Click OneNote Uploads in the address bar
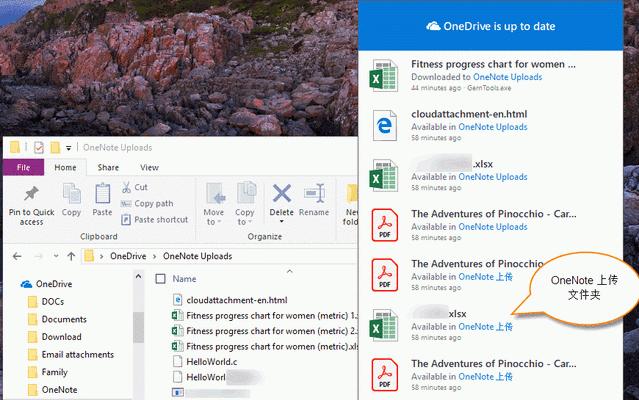Screen dimensions: 639x400 point(198,256)
